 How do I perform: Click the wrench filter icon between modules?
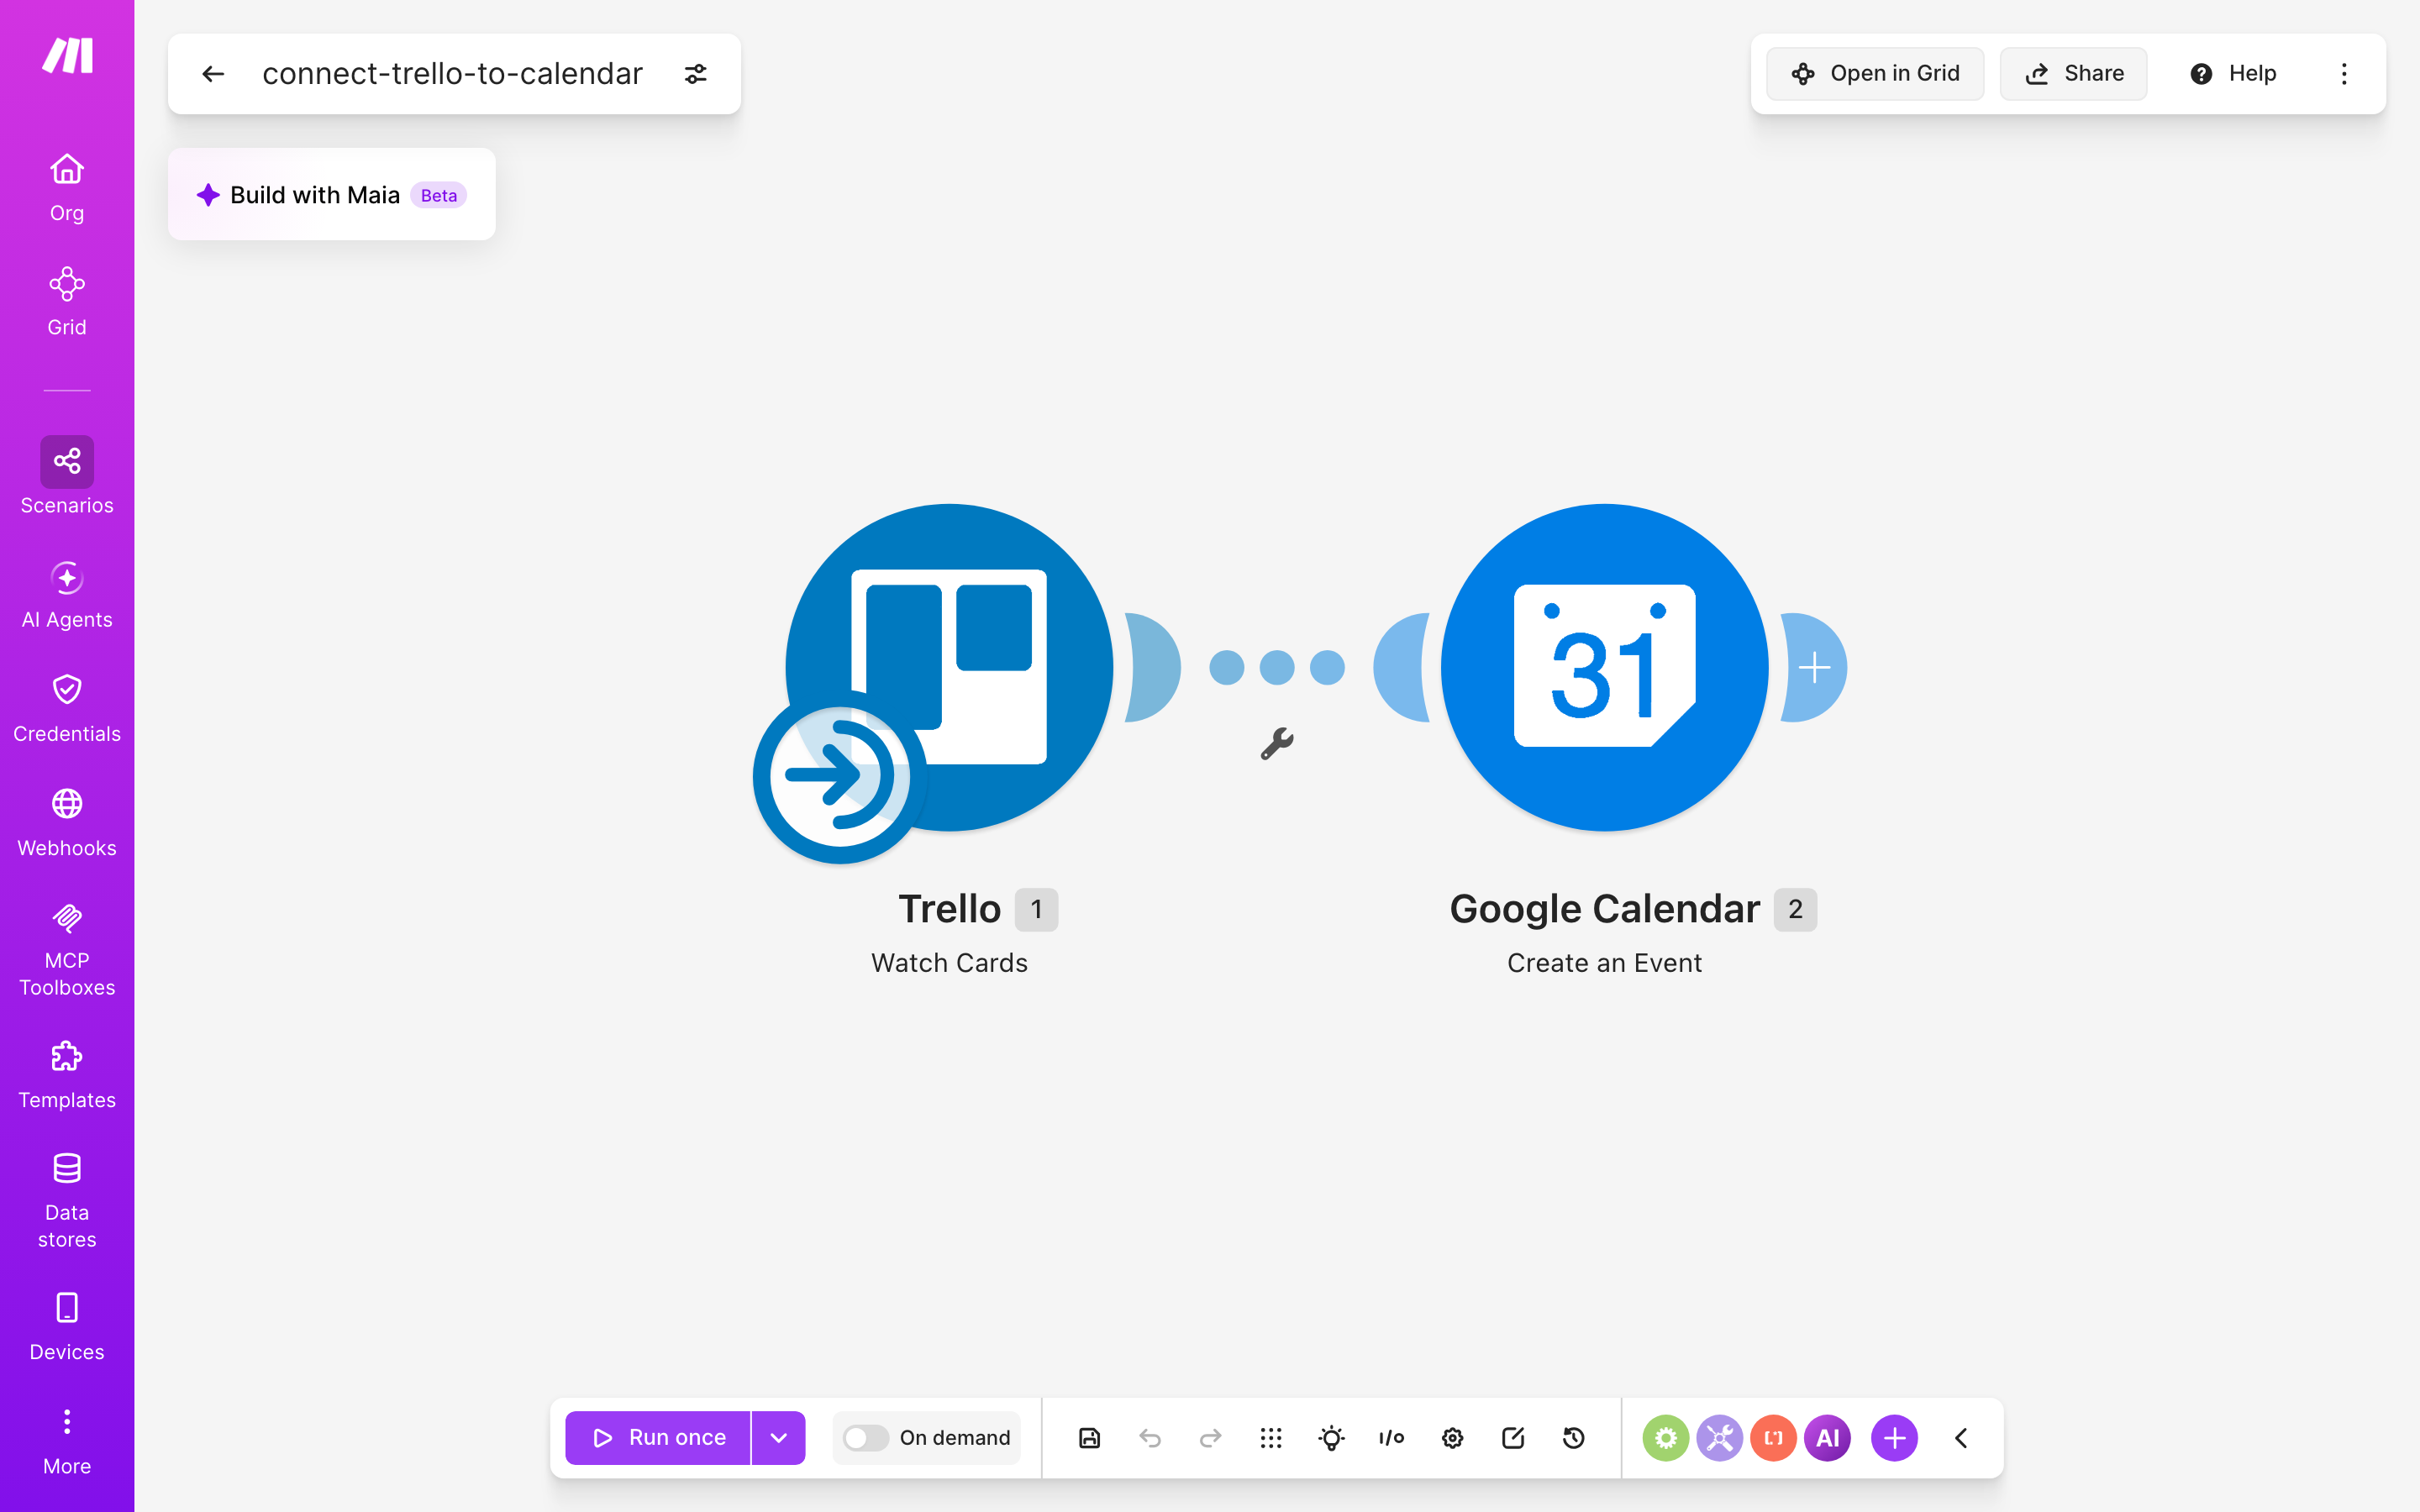(1277, 744)
